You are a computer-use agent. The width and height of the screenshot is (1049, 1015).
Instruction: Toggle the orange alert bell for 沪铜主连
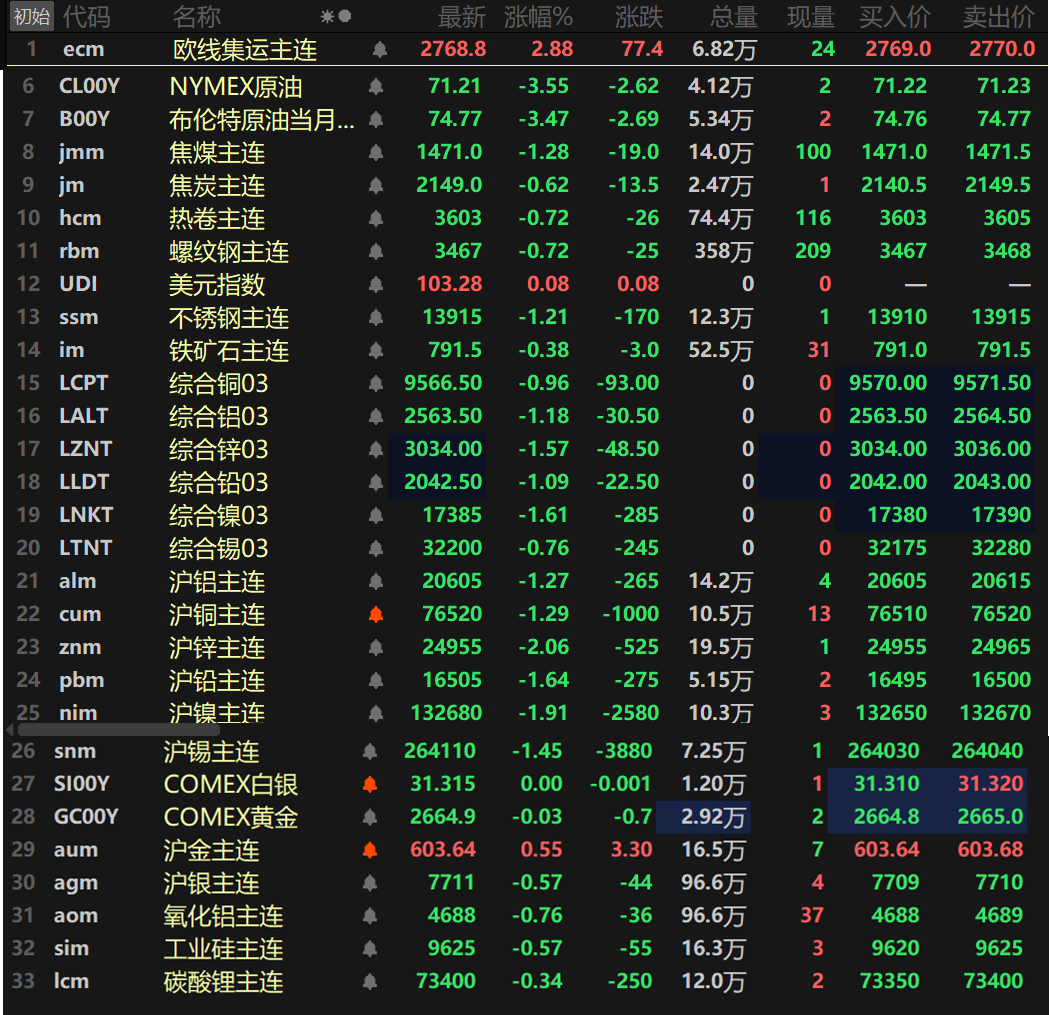click(376, 615)
